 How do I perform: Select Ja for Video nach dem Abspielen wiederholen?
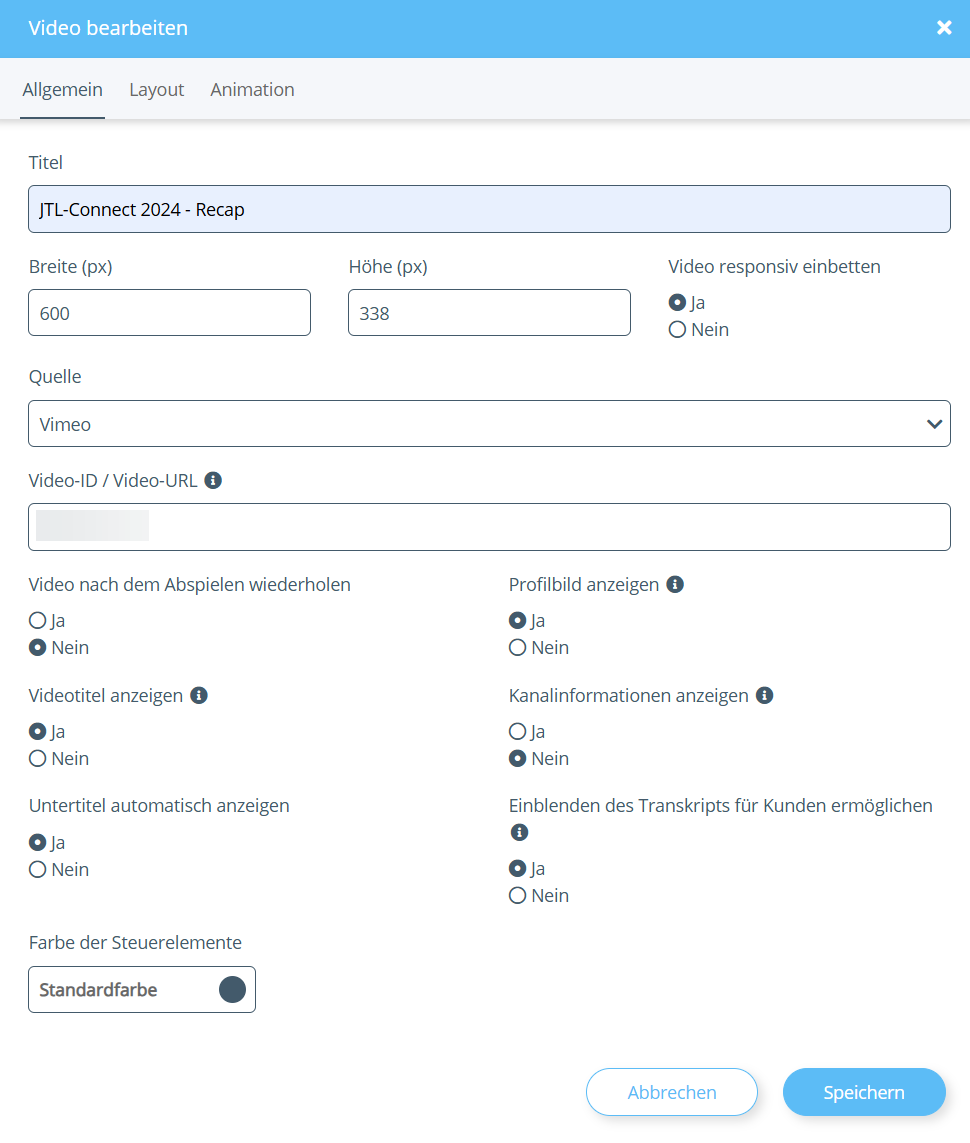click(38, 621)
